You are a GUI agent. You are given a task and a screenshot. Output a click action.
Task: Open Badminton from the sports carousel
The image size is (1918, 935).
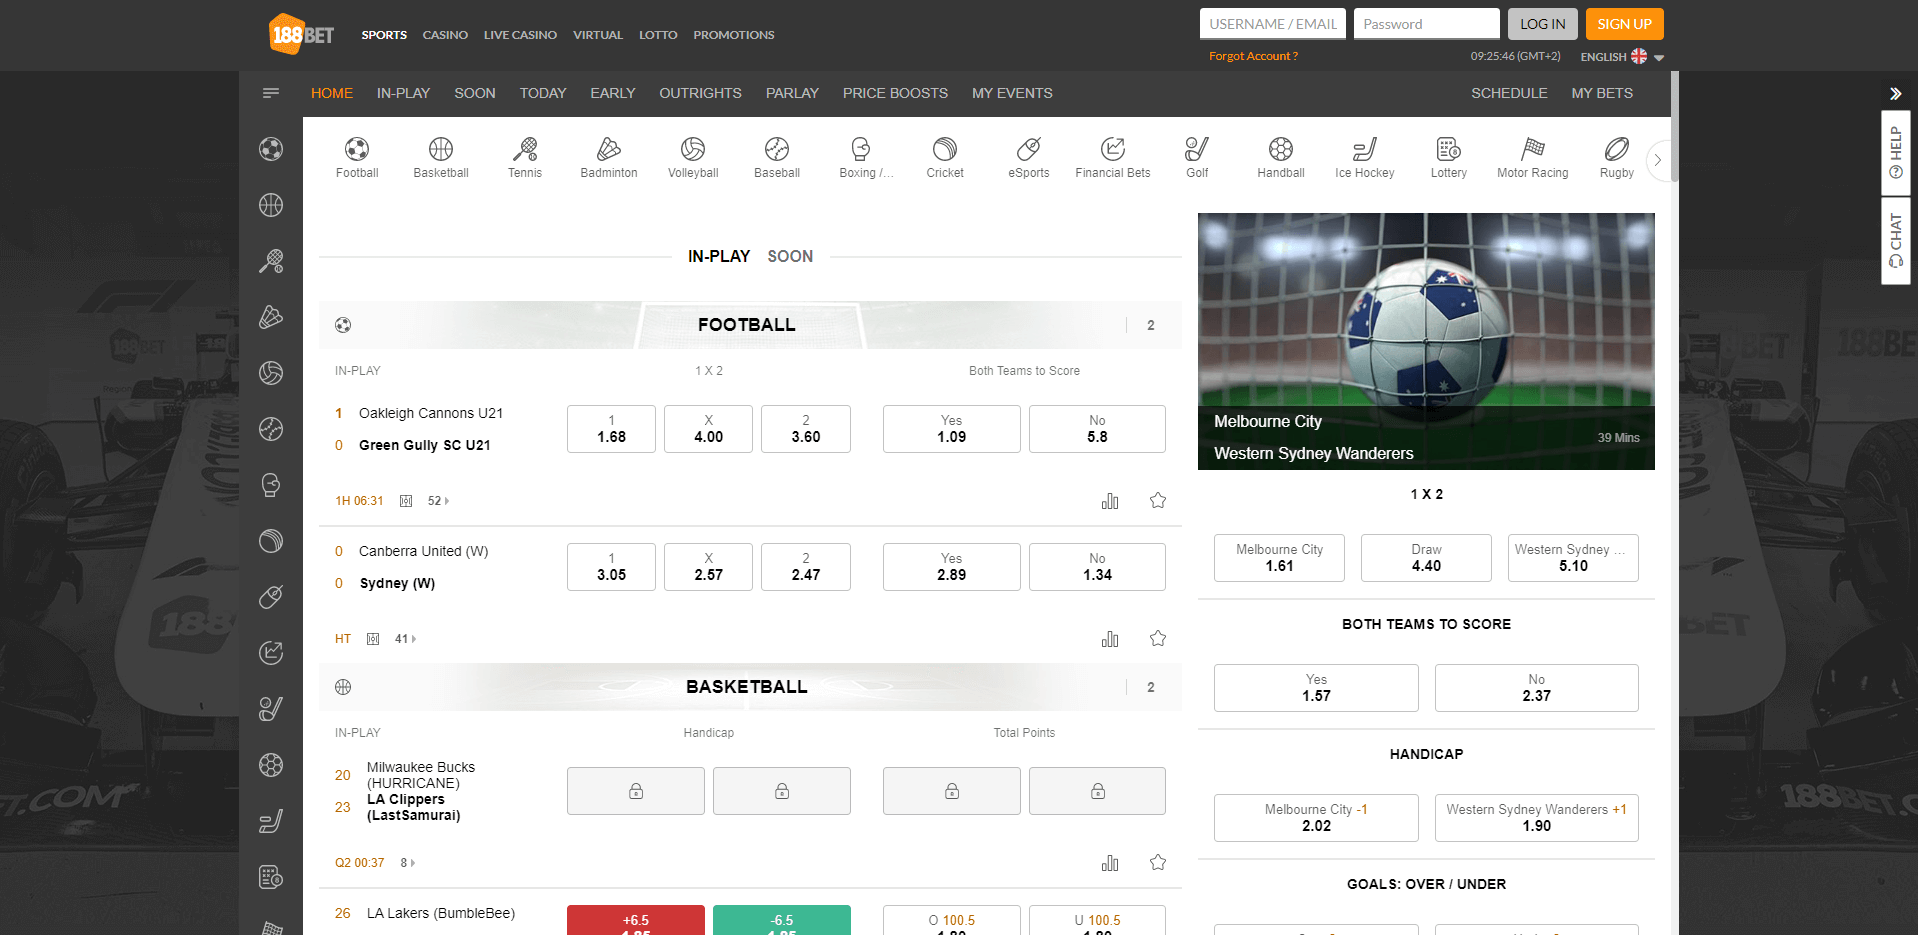[x=609, y=158]
